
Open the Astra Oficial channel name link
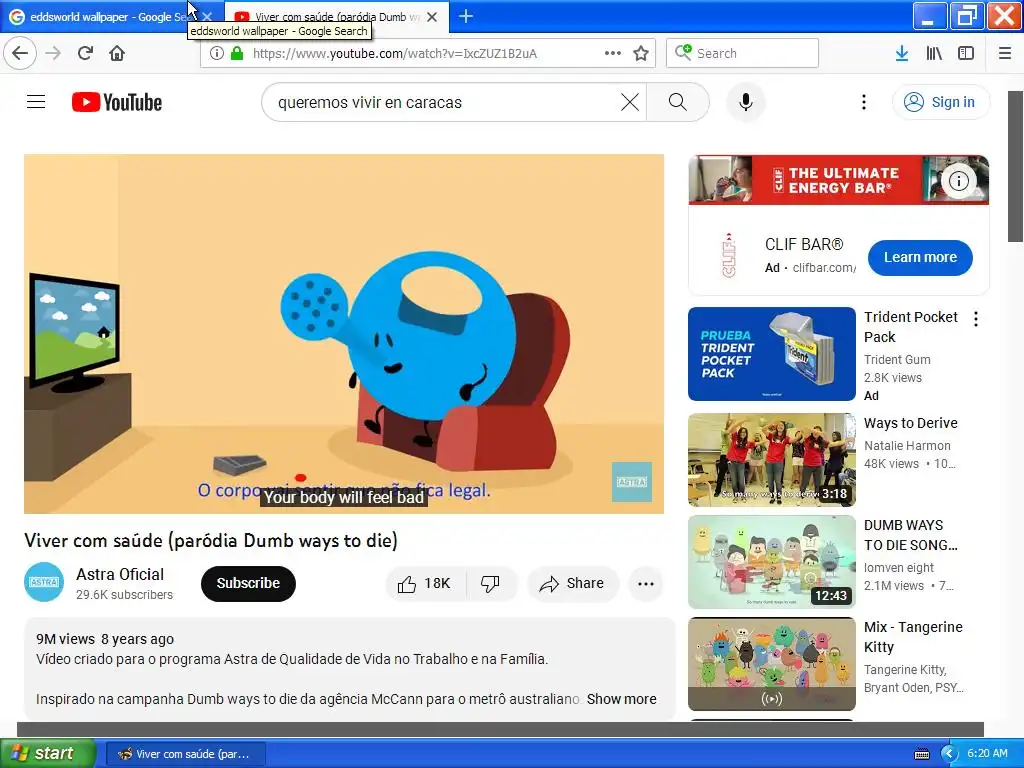[x=120, y=574]
